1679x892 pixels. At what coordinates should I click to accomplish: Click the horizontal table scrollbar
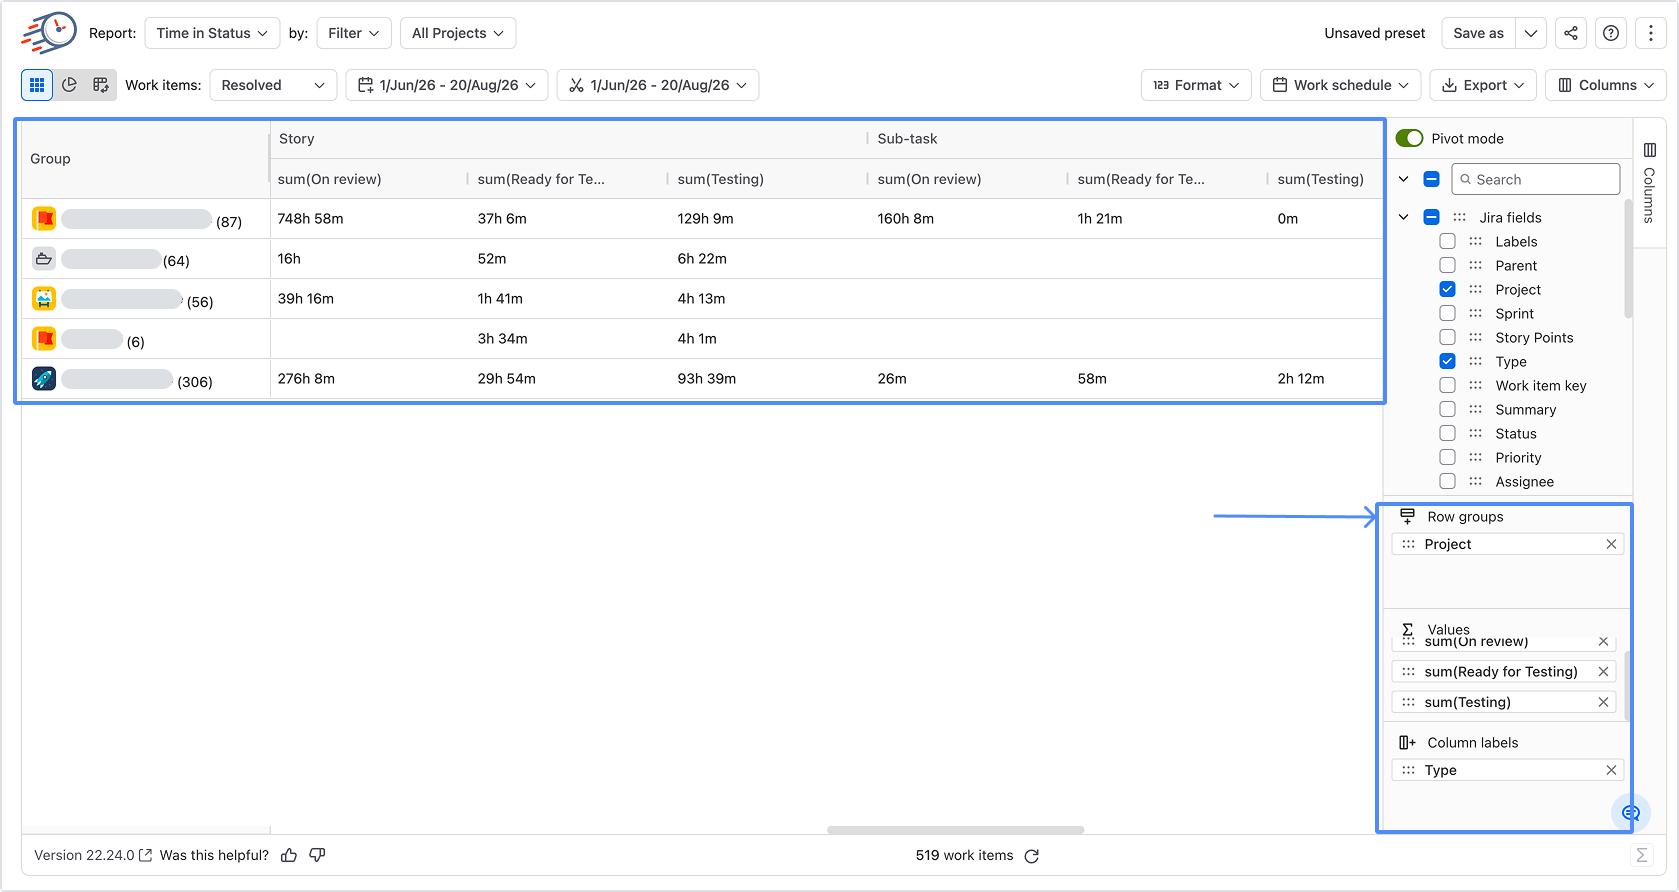[x=956, y=830]
